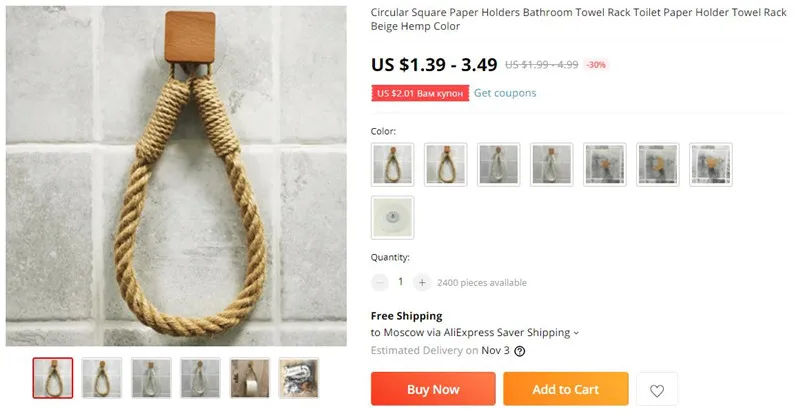Open the Get coupons link
Viewport: 800px width, 413px height.
coord(505,93)
